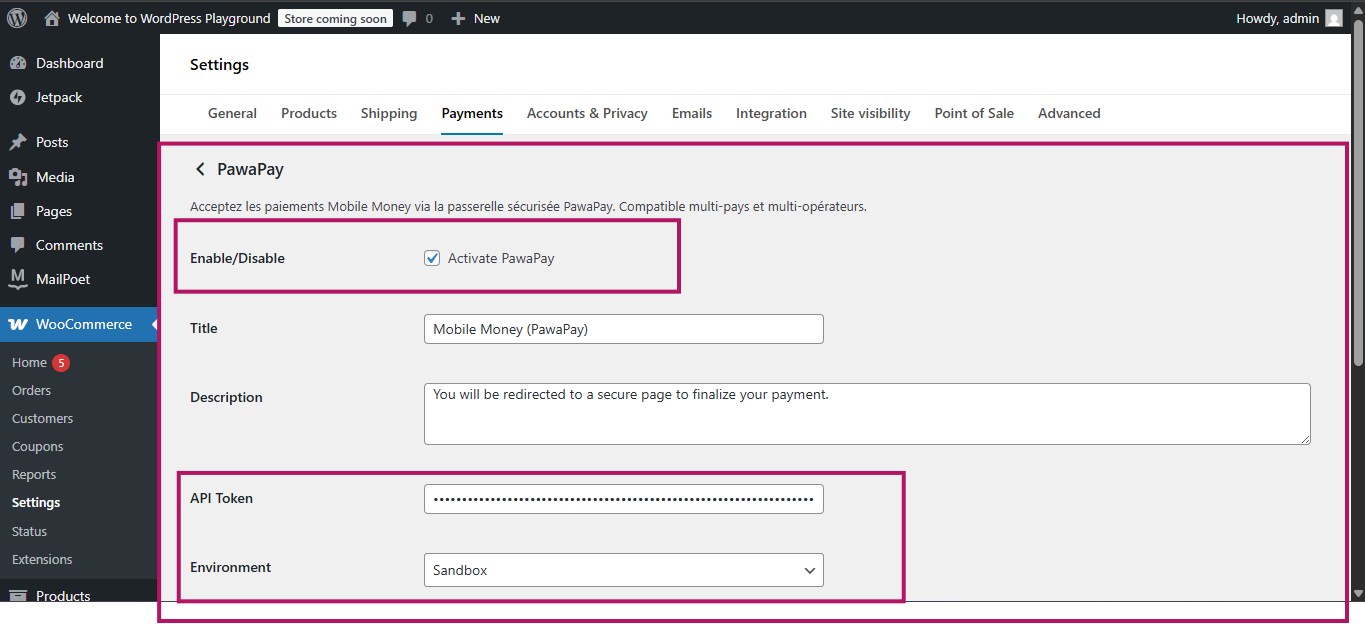Image resolution: width=1365 pixels, height=624 pixels.
Task: Click the Dashboard gauge icon
Action: pos(18,63)
